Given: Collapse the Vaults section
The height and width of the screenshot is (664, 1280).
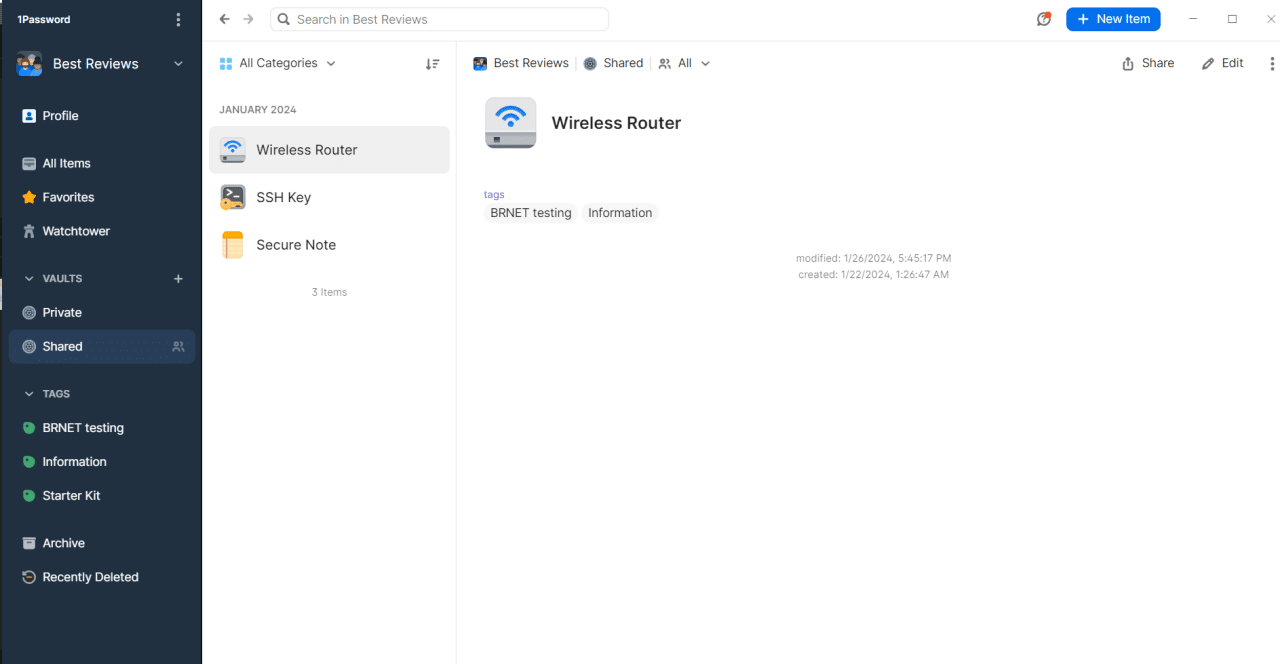Looking at the screenshot, I should click(29, 279).
